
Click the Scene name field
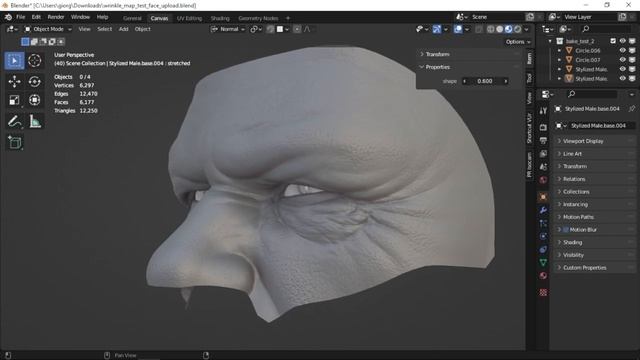click(496, 17)
